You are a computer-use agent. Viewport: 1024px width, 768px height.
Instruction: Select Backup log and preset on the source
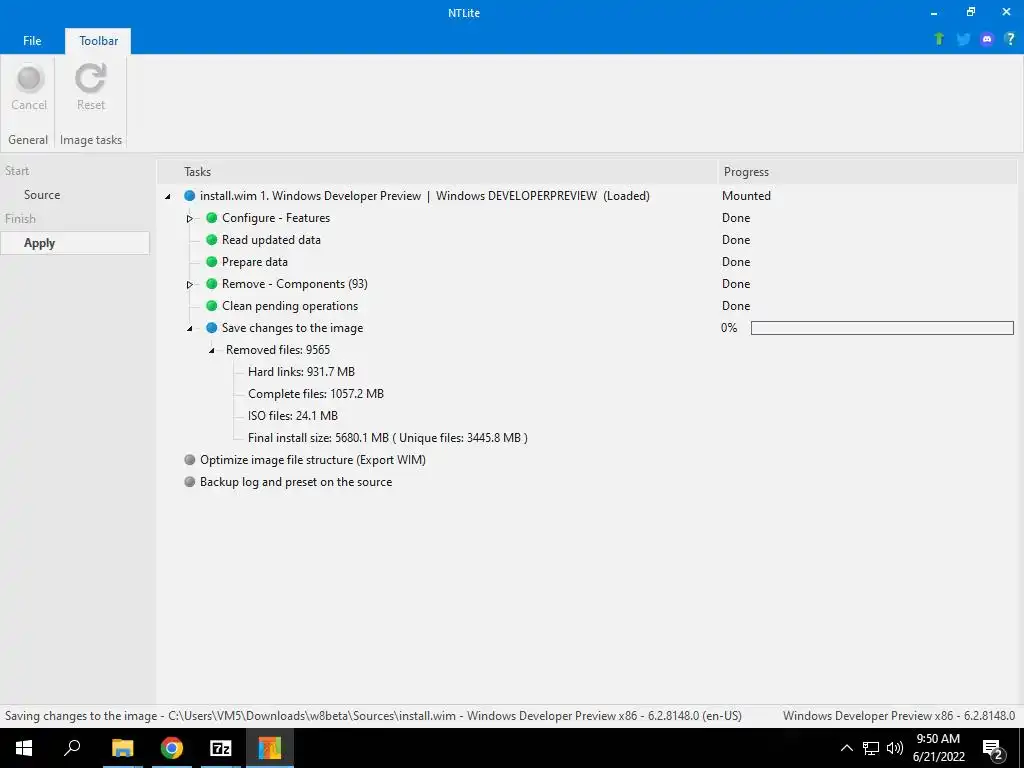pyautogui.click(x=296, y=482)
